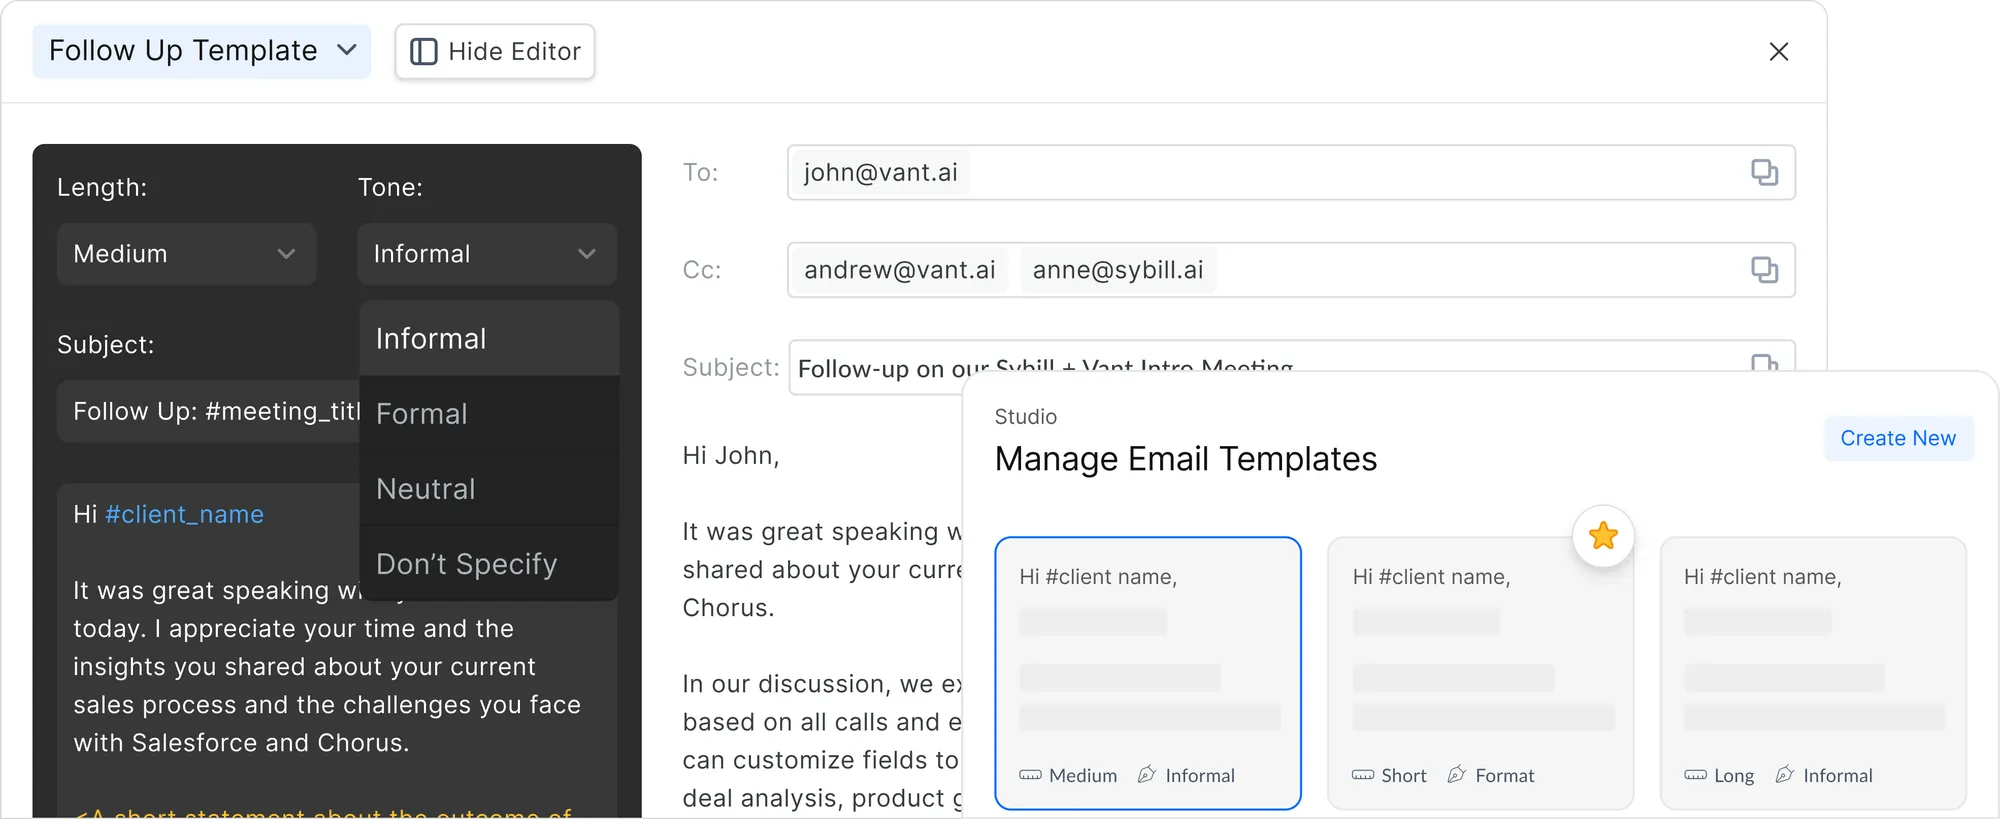
Task: Click the Hide Editor button
Action: pos(495,51)
